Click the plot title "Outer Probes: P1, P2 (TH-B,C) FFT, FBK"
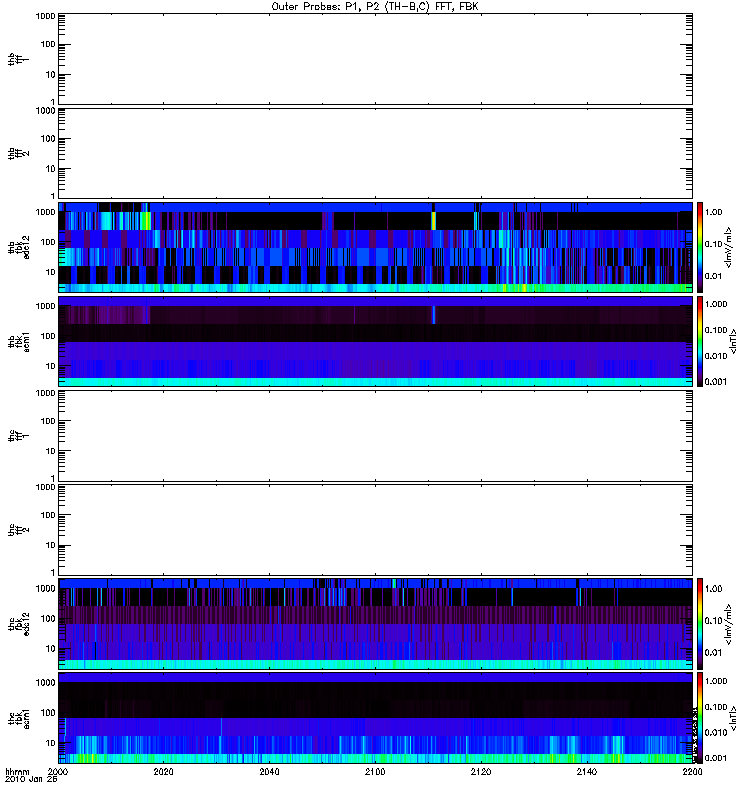Image resolution: width=750 pixels, height=800 pixels. tap(375, 7)
